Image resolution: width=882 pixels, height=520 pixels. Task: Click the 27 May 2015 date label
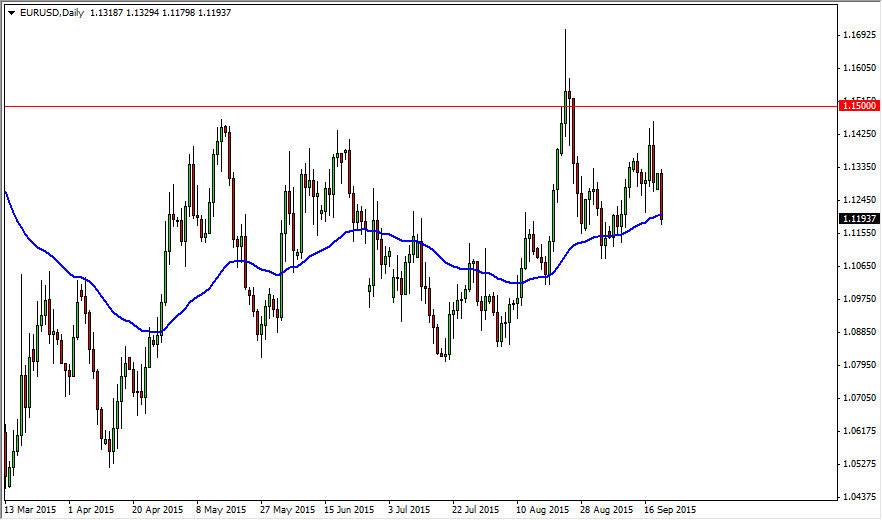[288, 510]
